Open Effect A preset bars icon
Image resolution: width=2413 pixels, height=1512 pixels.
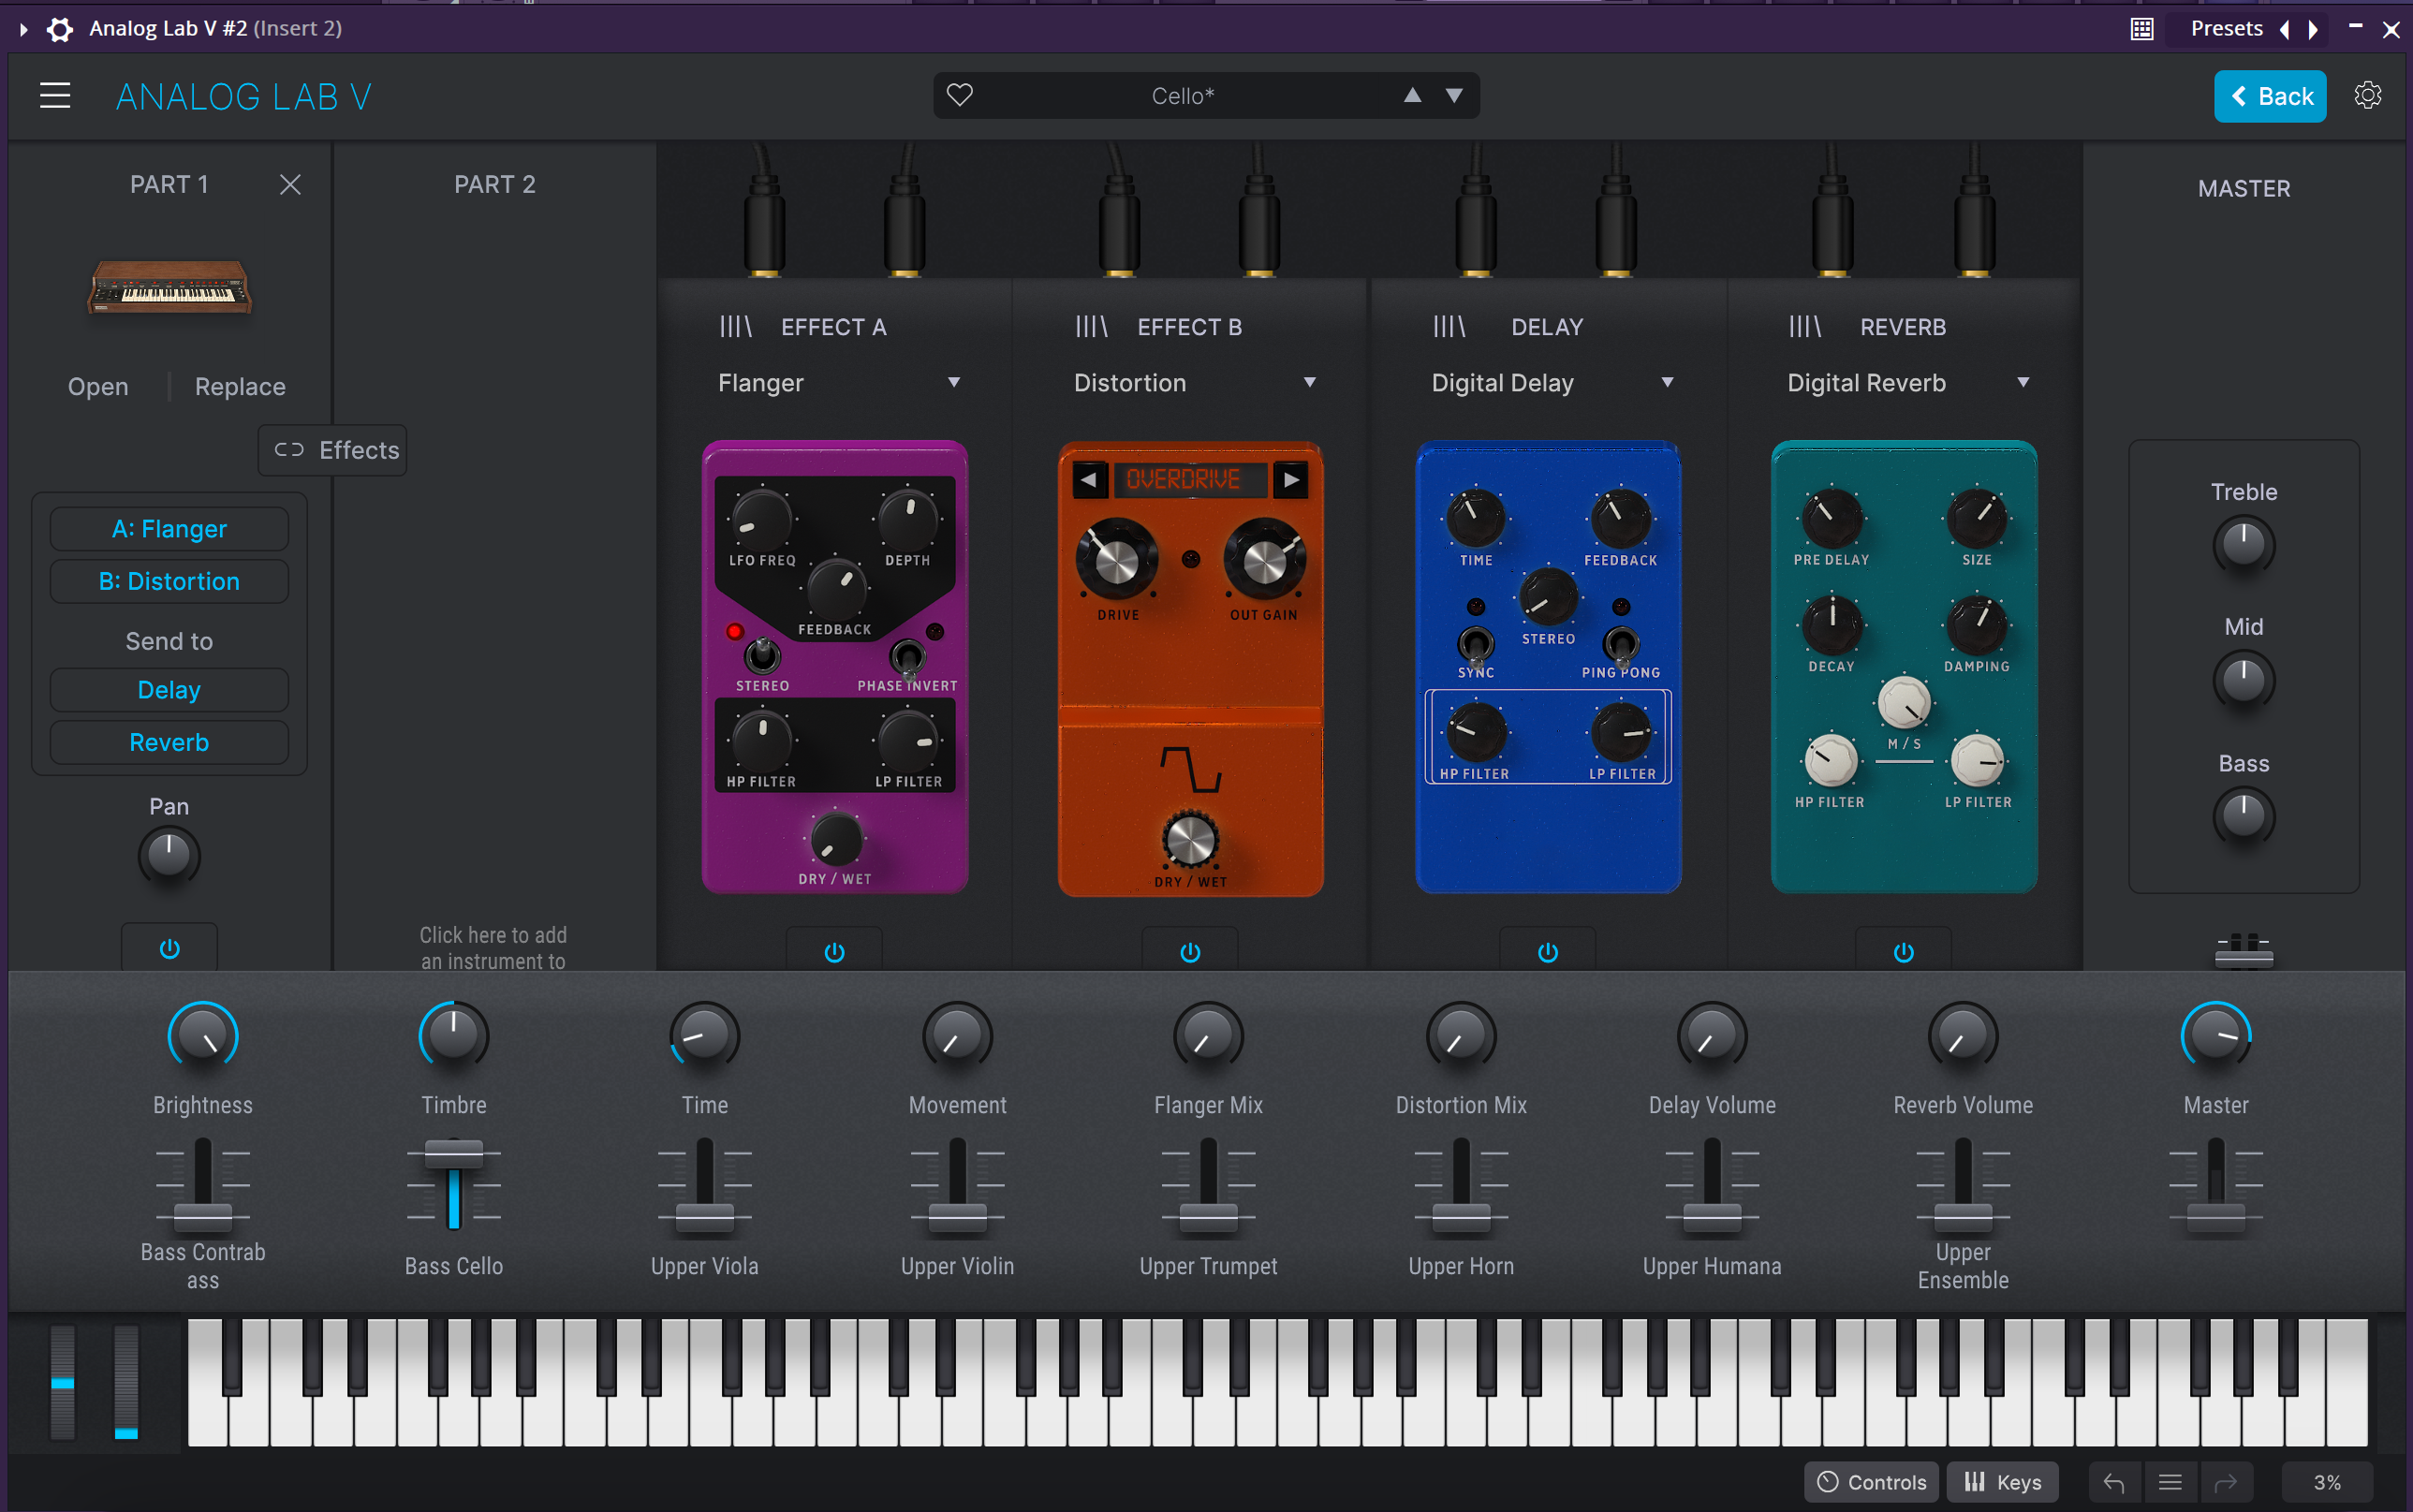[735, 326]
